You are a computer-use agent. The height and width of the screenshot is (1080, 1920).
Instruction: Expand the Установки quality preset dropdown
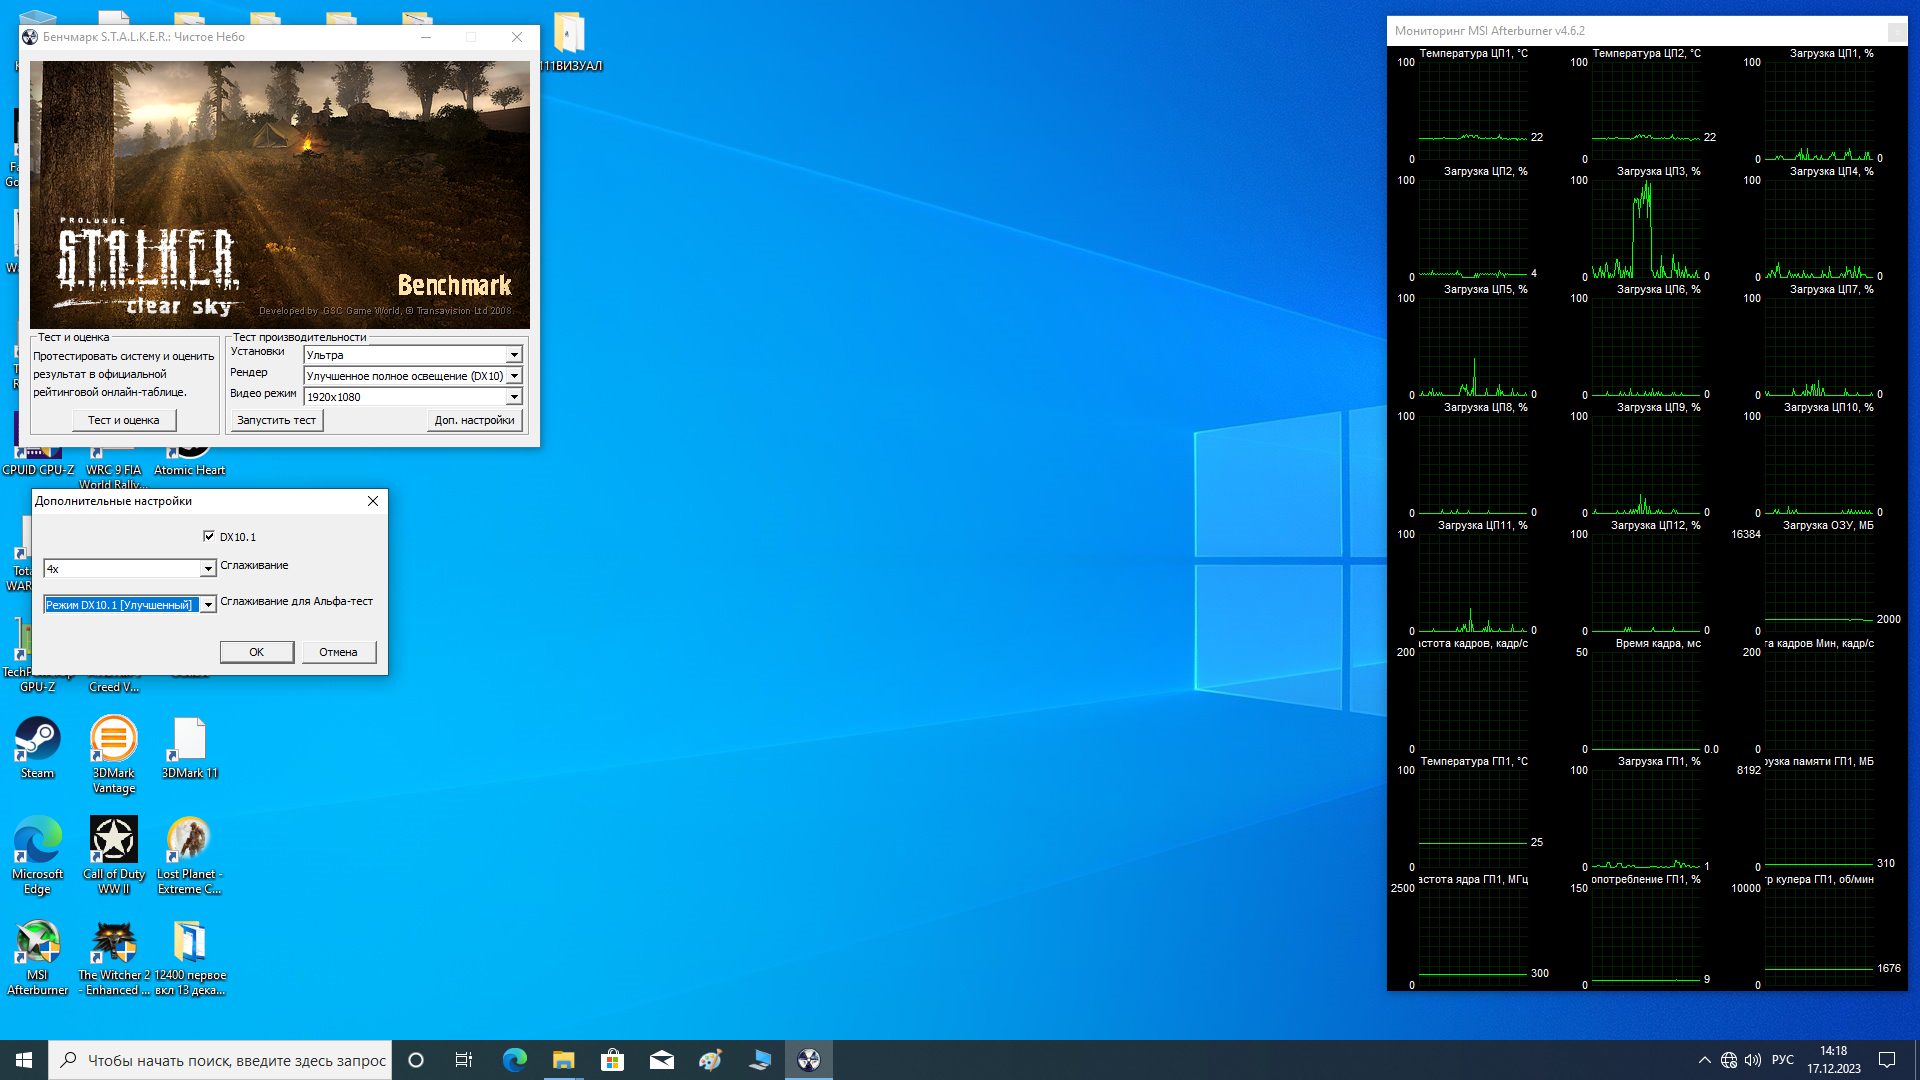pos(514,355)
